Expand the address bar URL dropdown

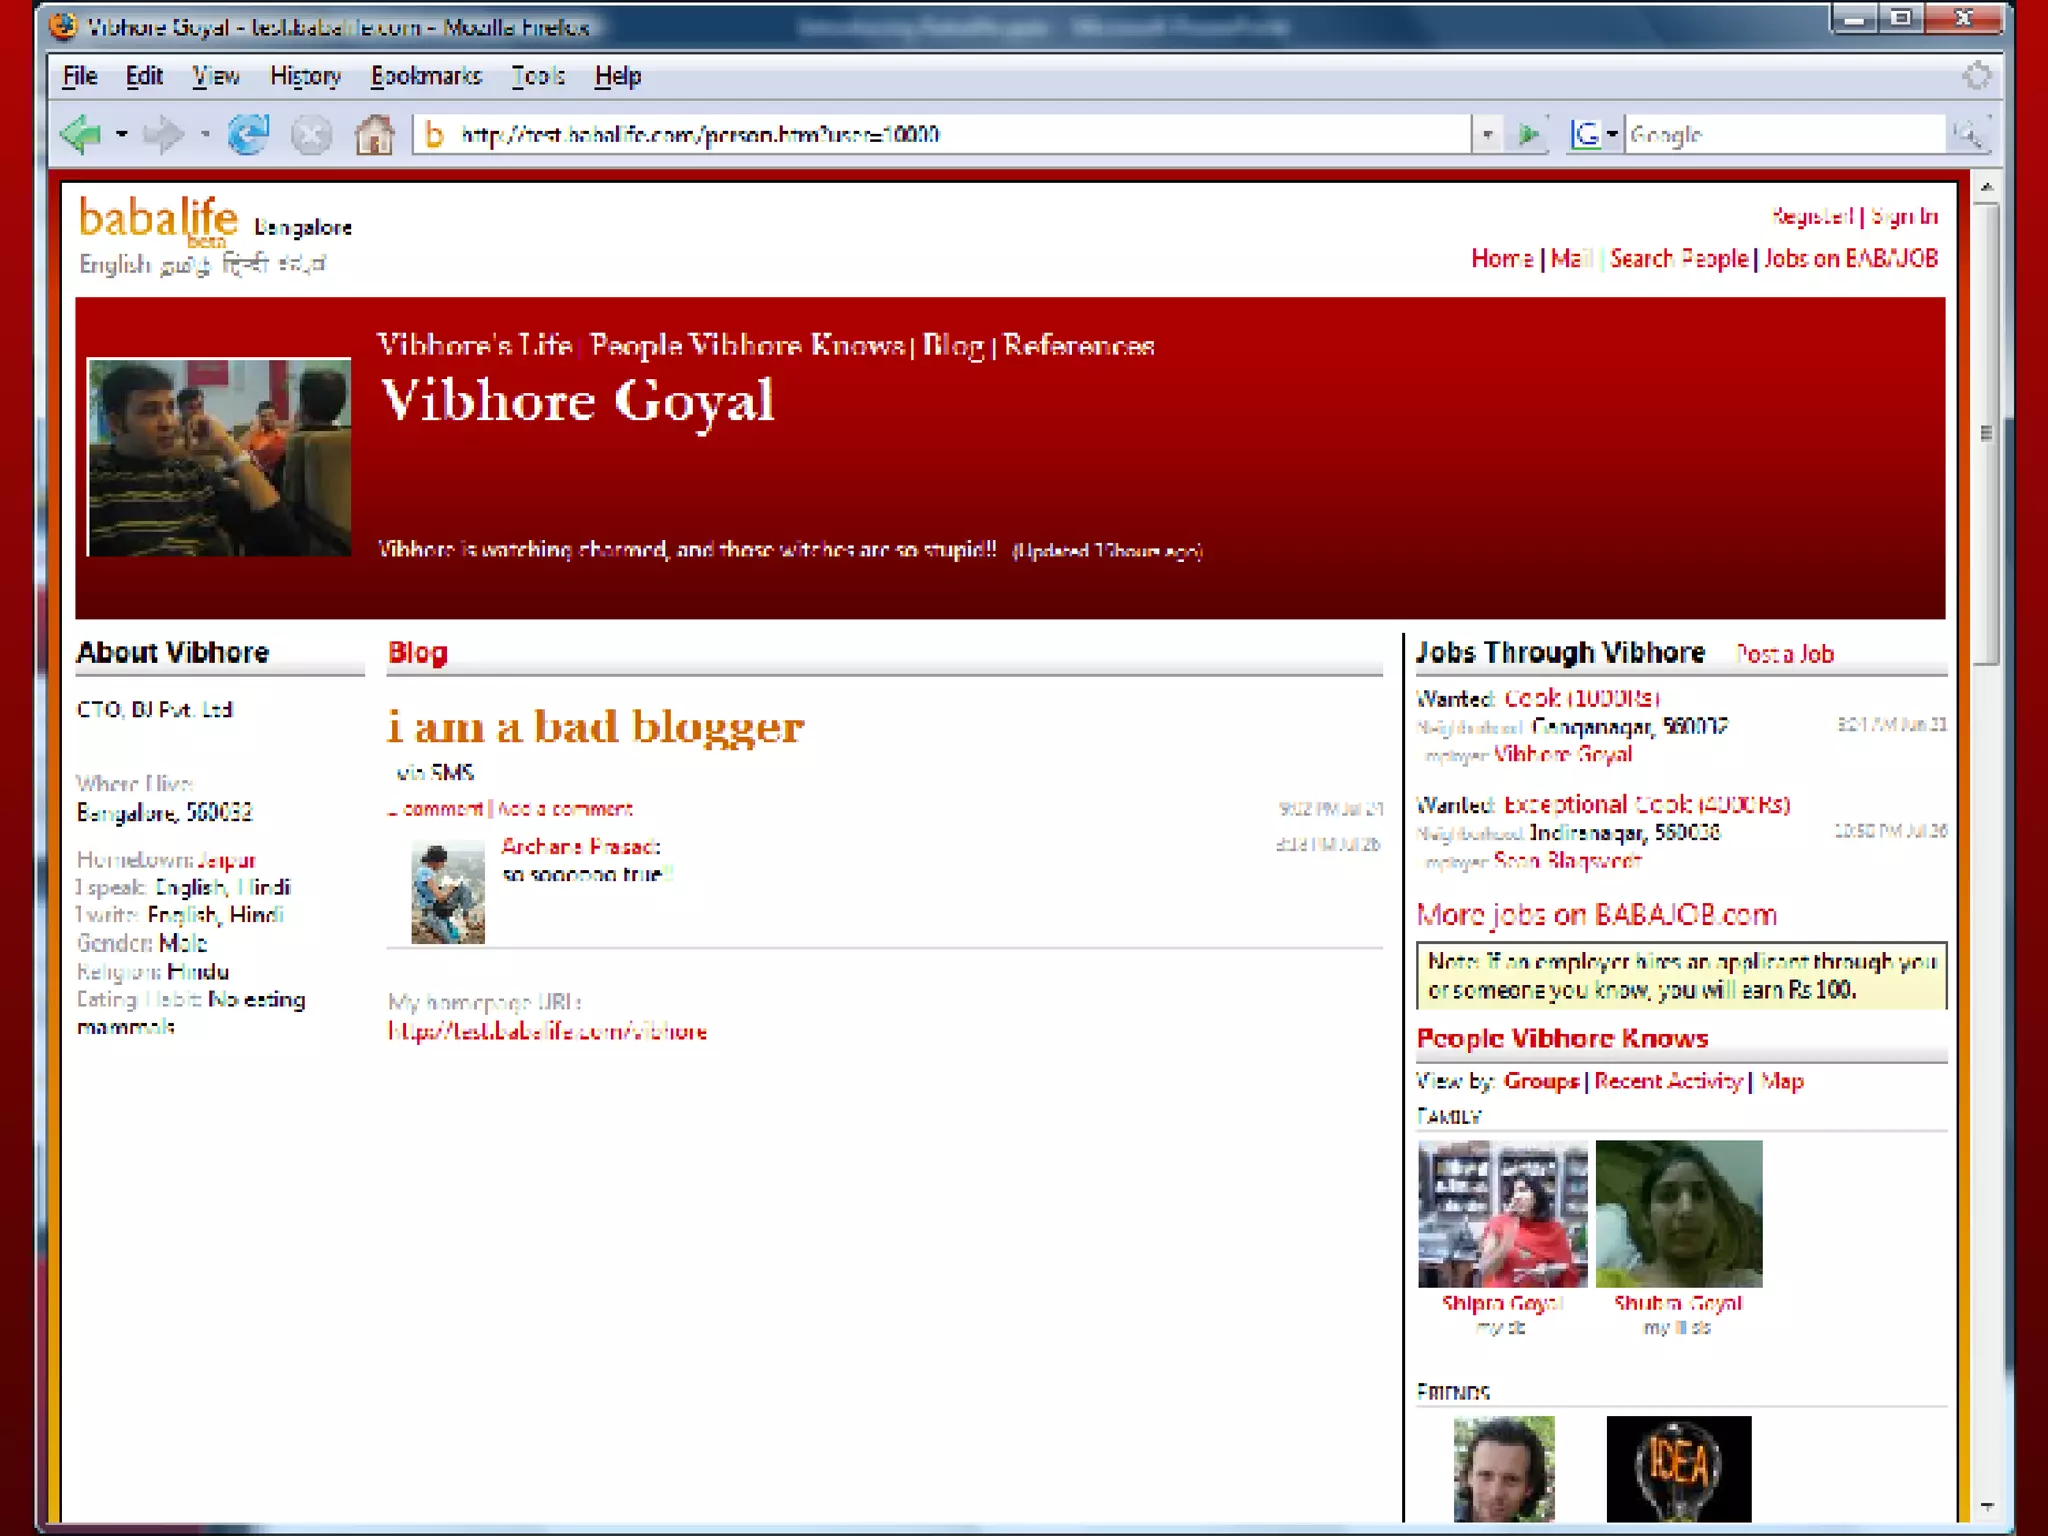(x=1487, y=134)
